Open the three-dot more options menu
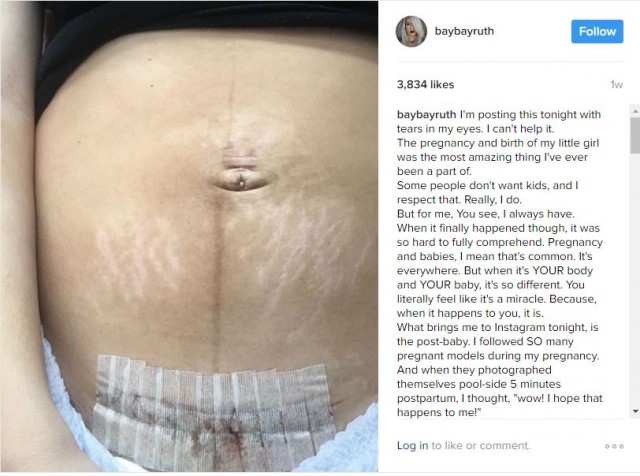 614,446
